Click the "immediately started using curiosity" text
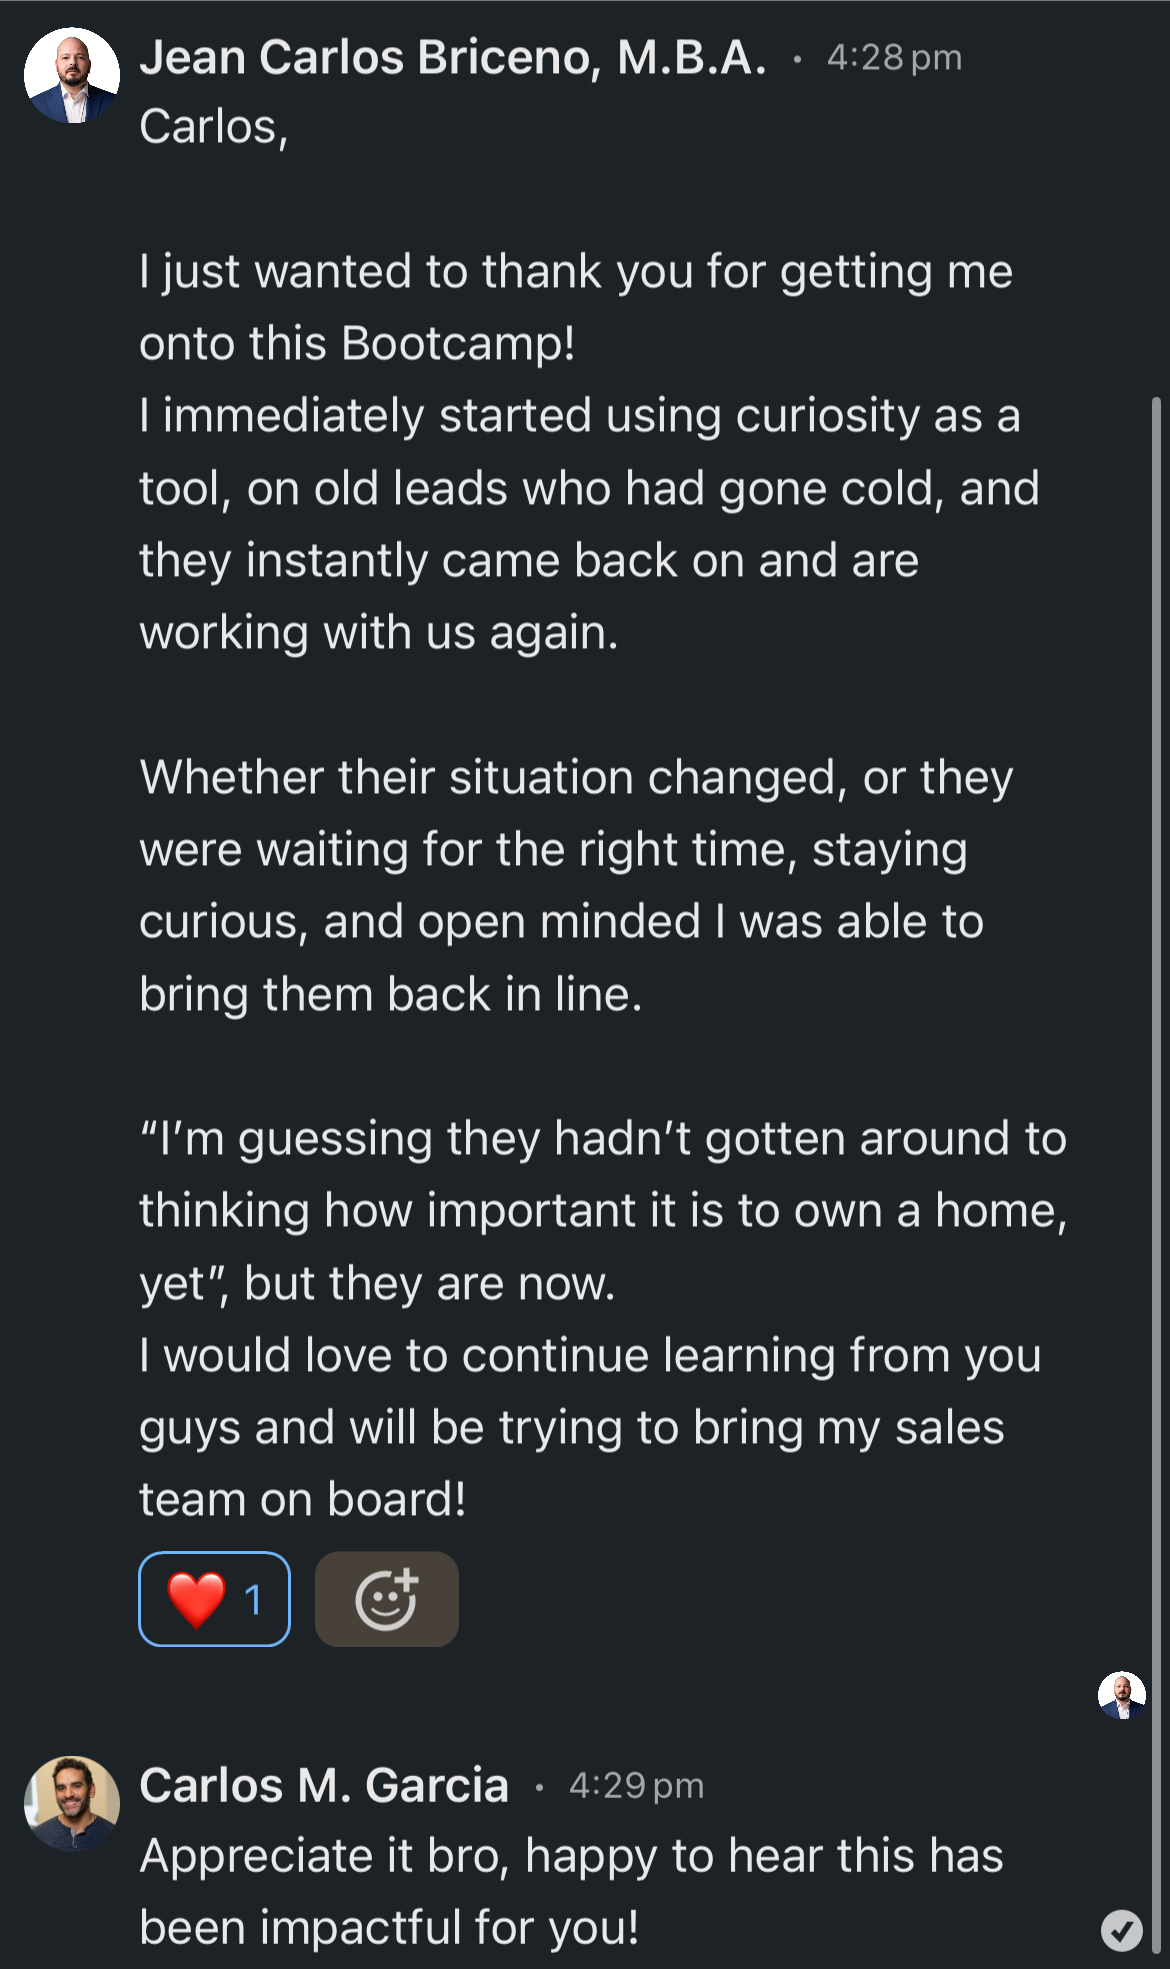 (x=580, y=416)
